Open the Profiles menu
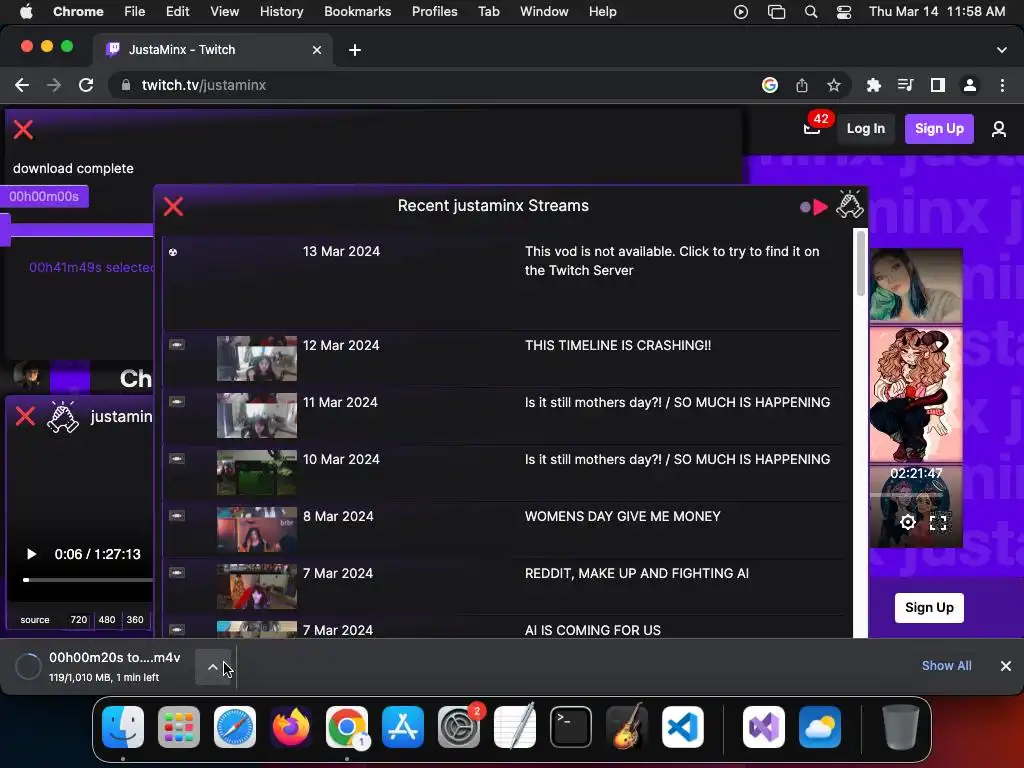The width and height of the screenshot is (1024, 768). (x=434, y=12)
